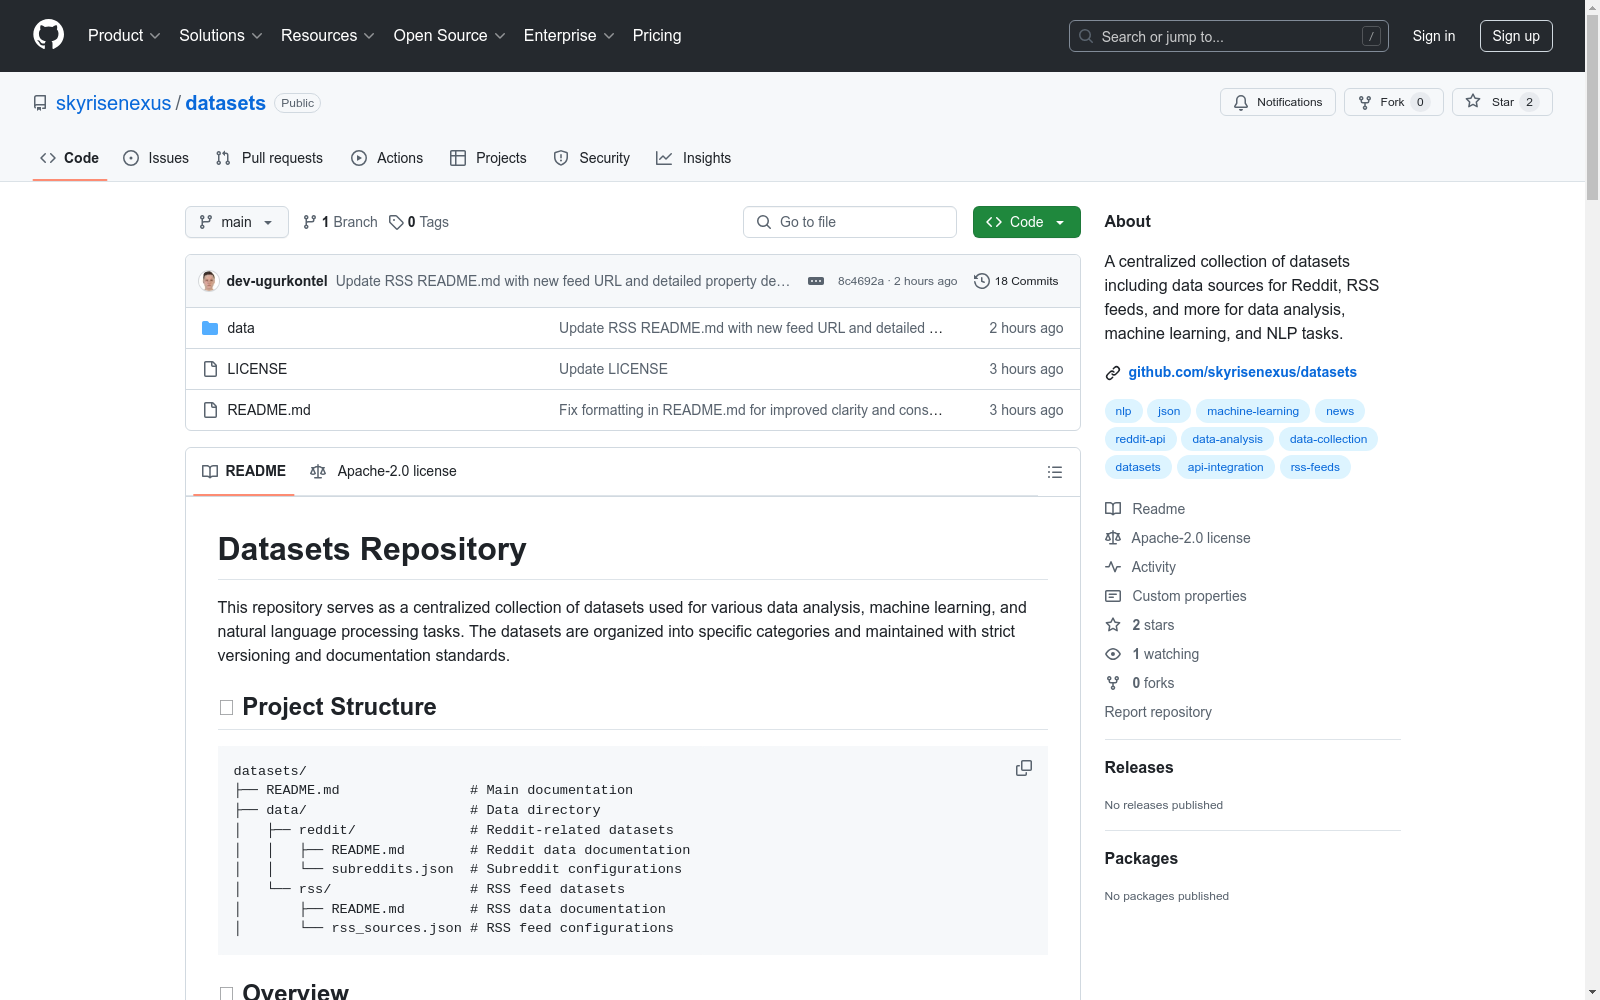
Task: Open the github.com/skyrisenexus/datasets link
Action: click(1242, 372)
